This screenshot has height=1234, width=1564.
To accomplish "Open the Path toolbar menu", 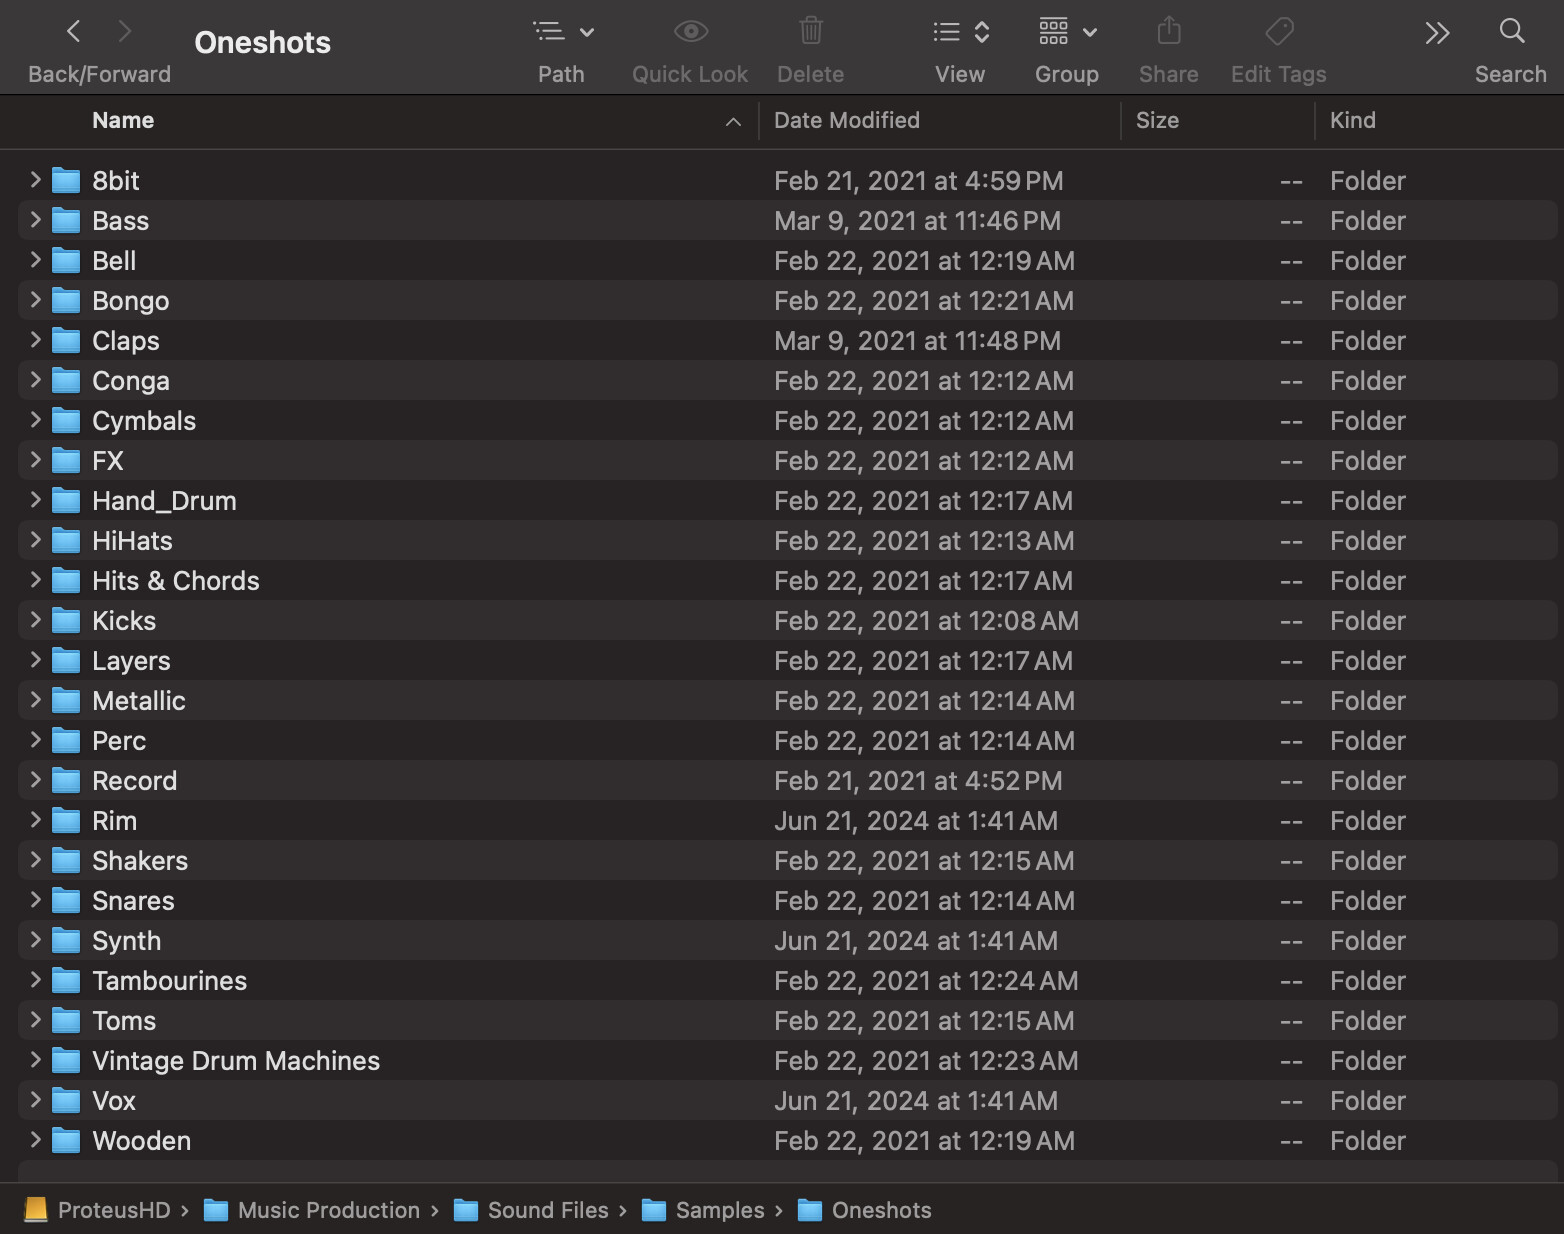I will (x=563, y=32).
